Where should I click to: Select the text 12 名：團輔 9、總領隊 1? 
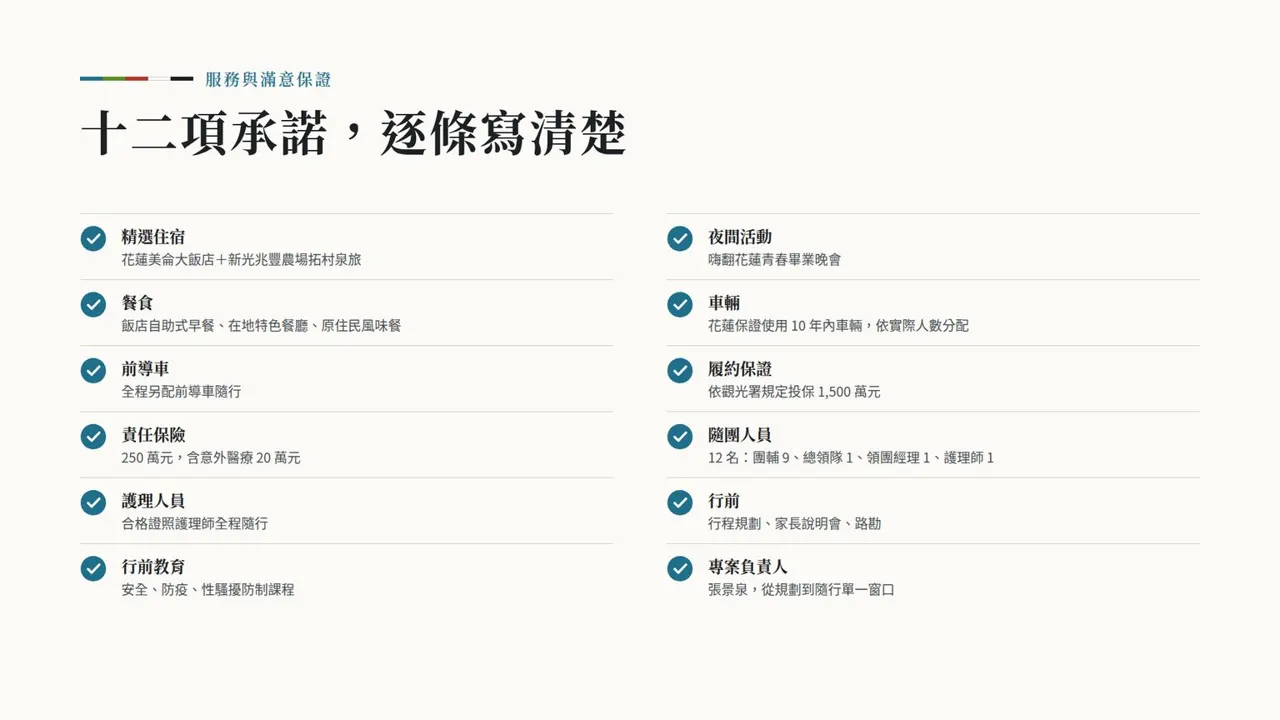tap(781, 458)
